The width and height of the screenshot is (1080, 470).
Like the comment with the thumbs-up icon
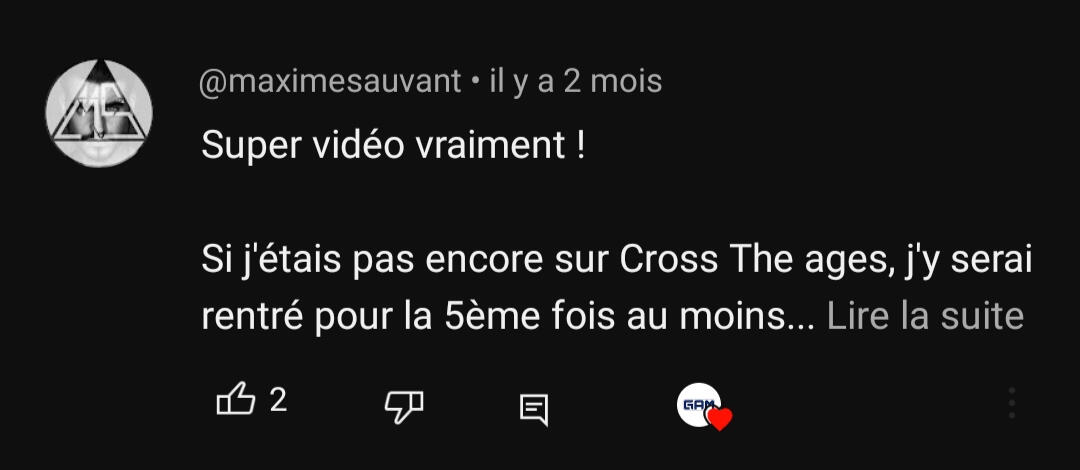click(236, 400)
